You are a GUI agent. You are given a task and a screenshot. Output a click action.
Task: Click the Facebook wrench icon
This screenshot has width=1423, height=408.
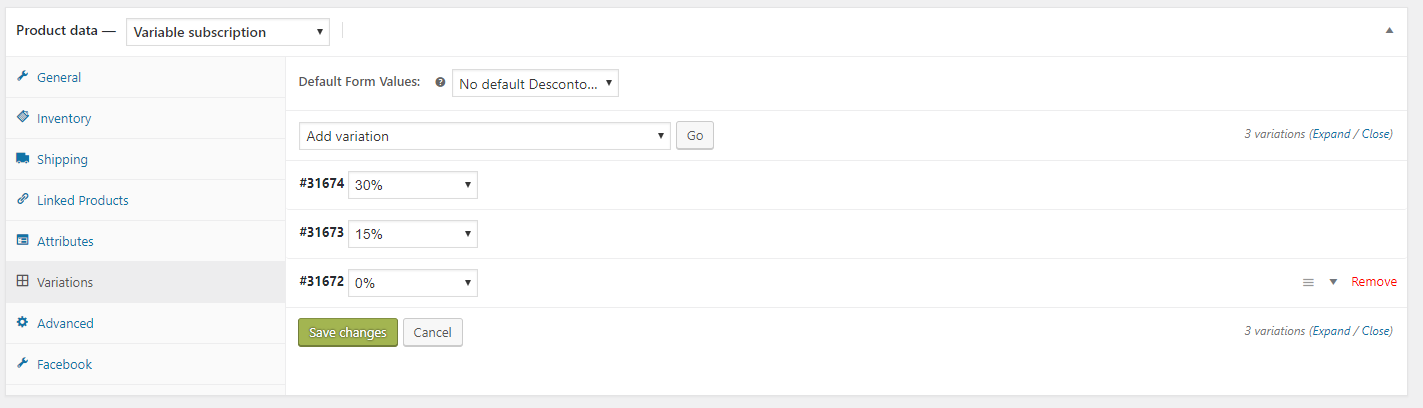(x=22, y=364)
